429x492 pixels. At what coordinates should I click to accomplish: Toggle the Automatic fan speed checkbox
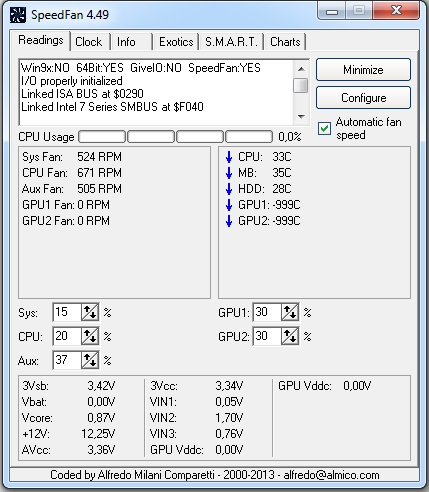324,128
